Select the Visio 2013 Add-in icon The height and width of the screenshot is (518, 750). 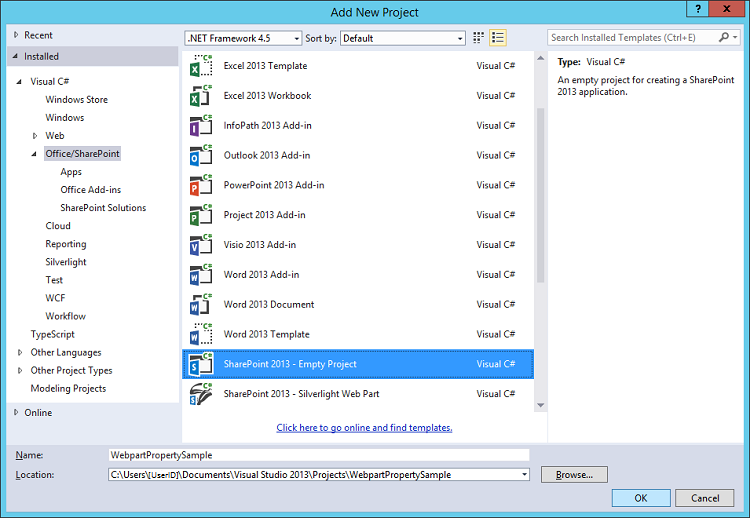201,244
